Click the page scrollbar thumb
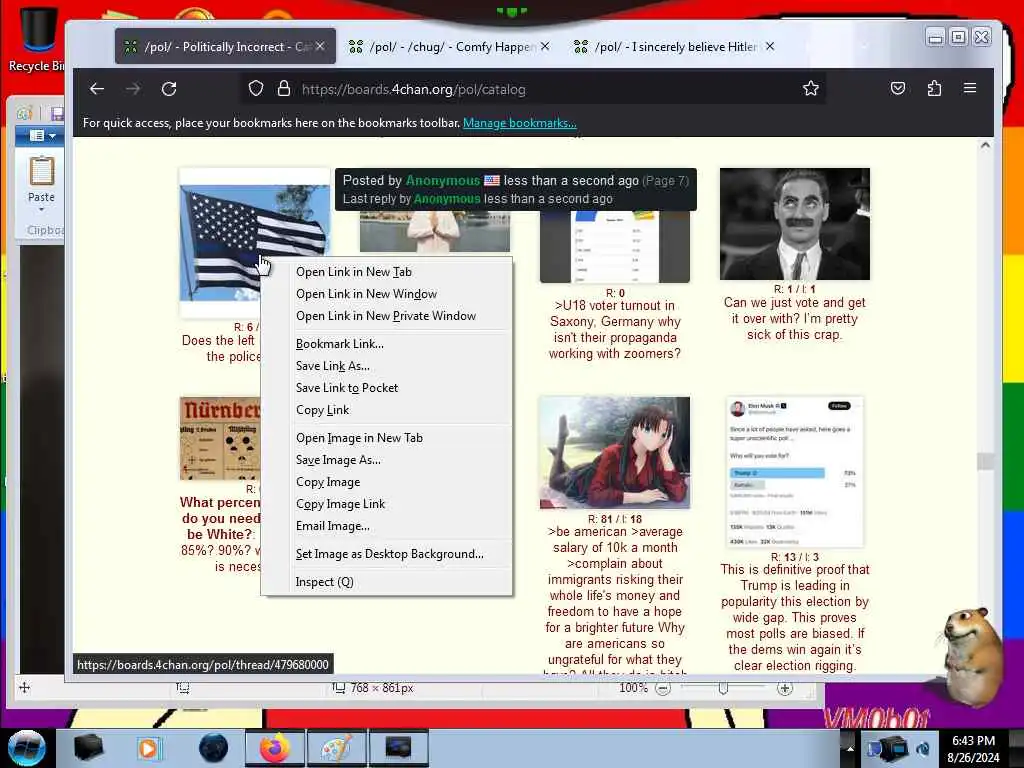This screenshot has height=768, width=1024. pyautogui.click(x=985, y=461)
